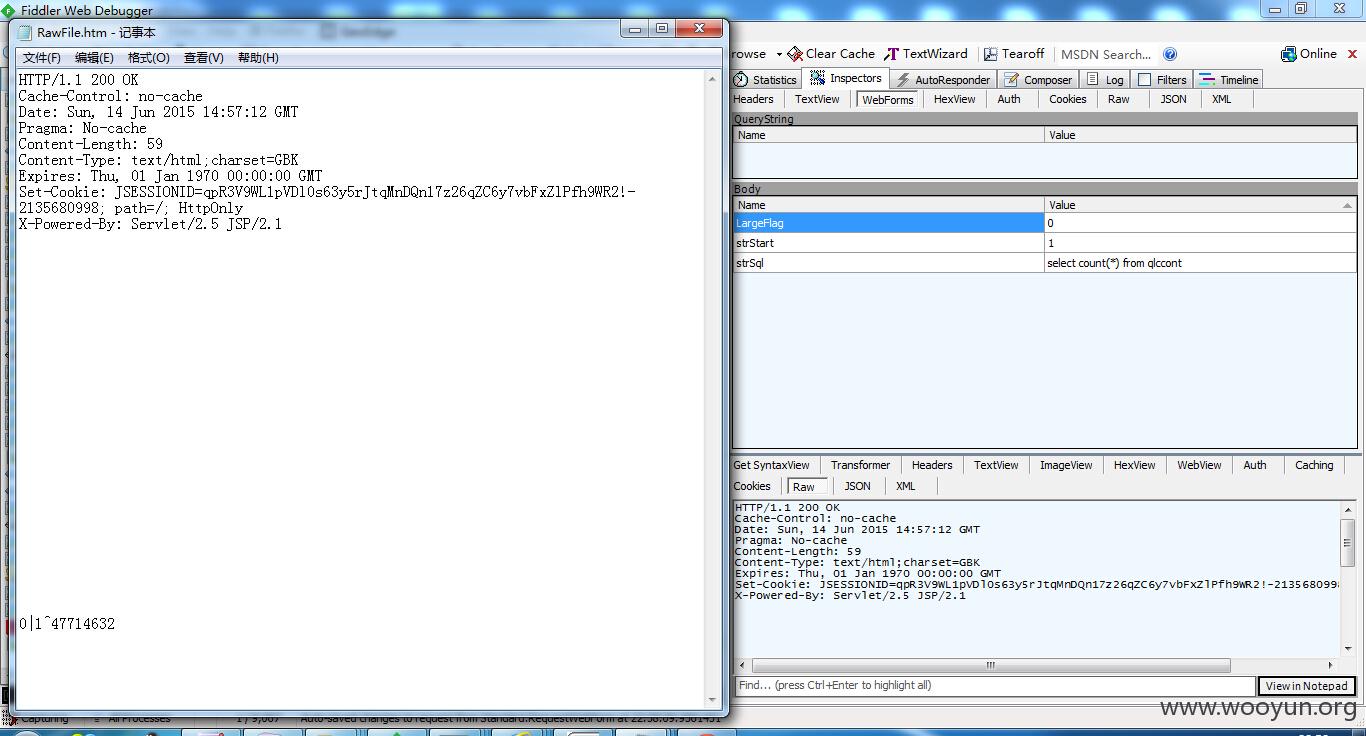Open the response ImageView tab
This screenshot has height=736, width=1366.
[1066, 465]
